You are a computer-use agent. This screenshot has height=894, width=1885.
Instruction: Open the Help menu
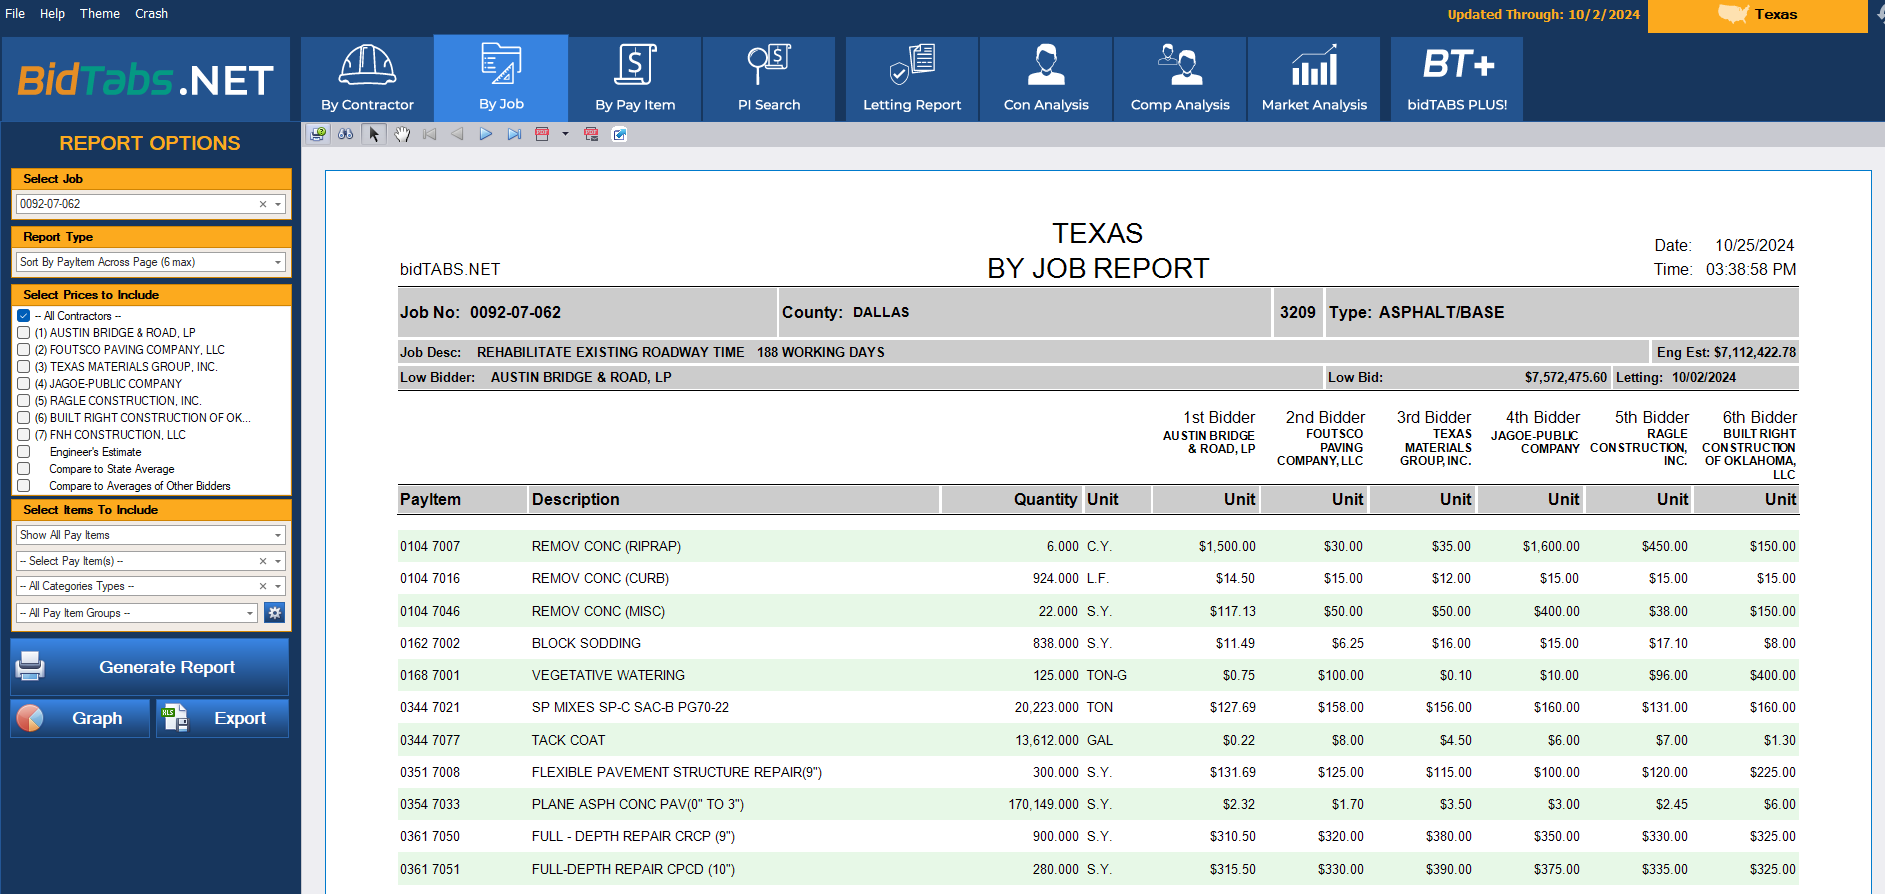pyautogui.click(x=52, y=14)
